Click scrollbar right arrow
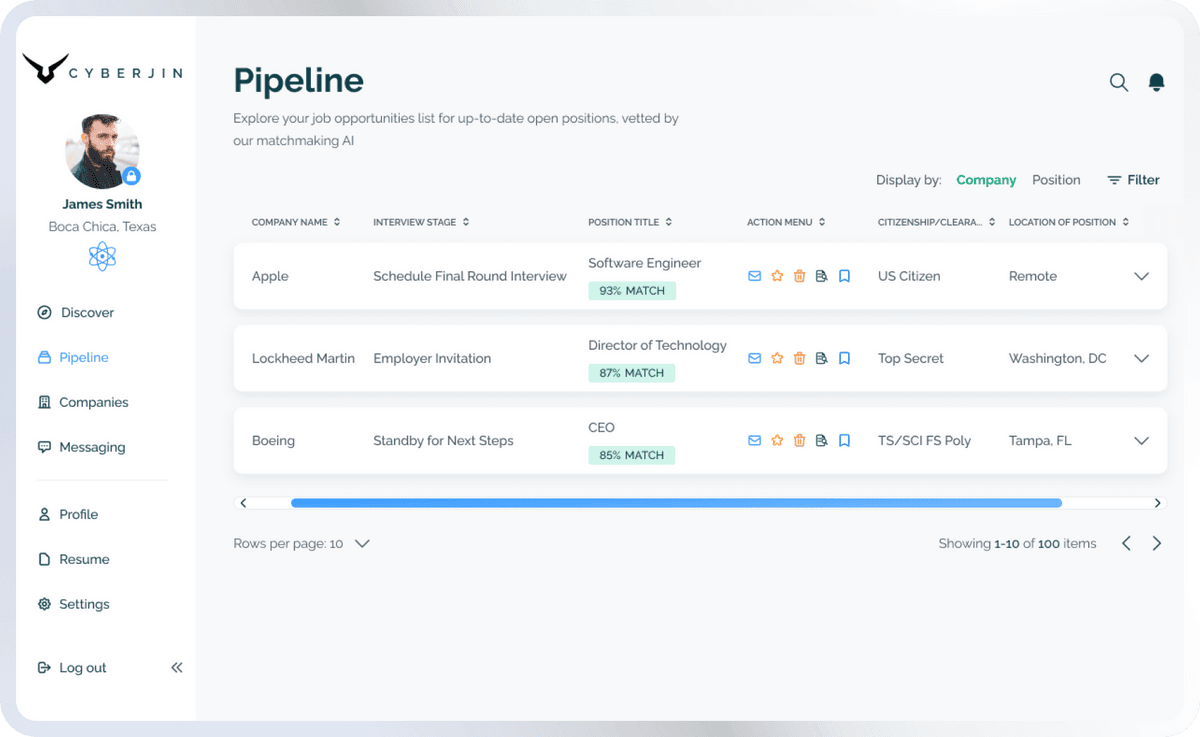This screenshot has height=737, width=1200. coord(1158,503)
